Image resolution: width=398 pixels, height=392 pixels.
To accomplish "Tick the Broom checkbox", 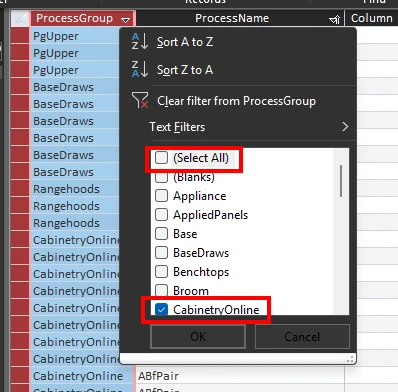I will [161, 290].
